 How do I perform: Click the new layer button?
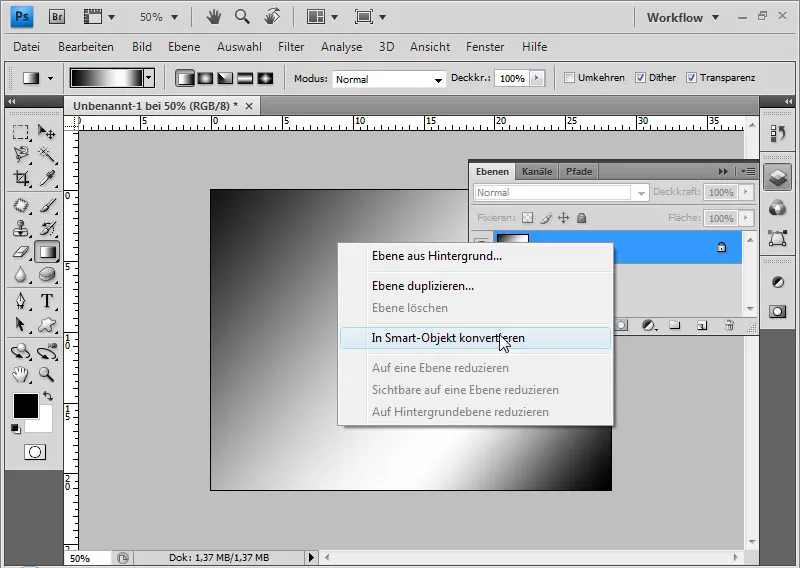(x=702, y=325)
